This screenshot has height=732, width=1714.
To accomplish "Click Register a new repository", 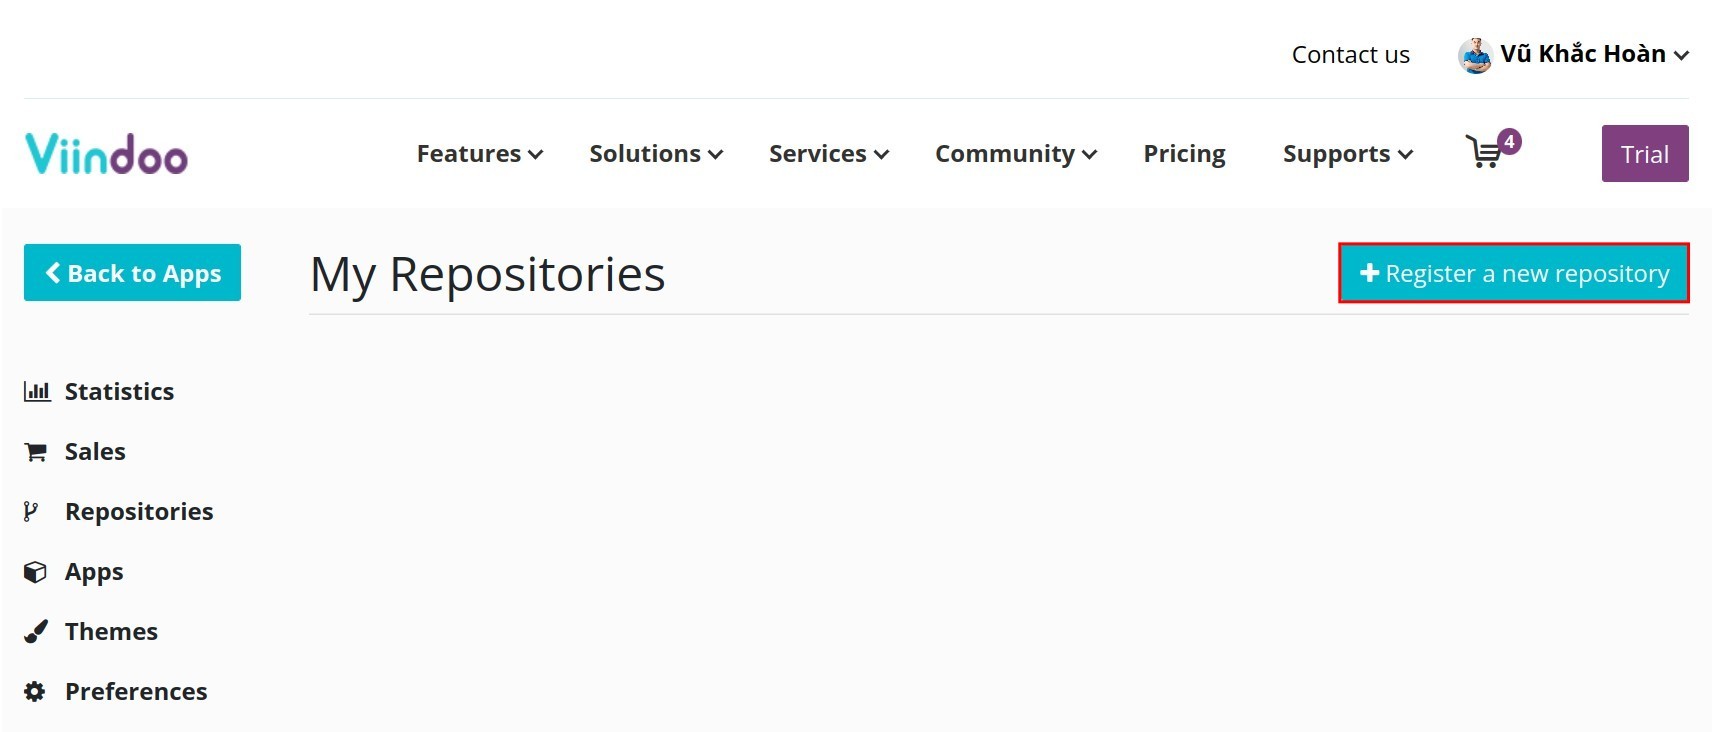I will 1514,273.
